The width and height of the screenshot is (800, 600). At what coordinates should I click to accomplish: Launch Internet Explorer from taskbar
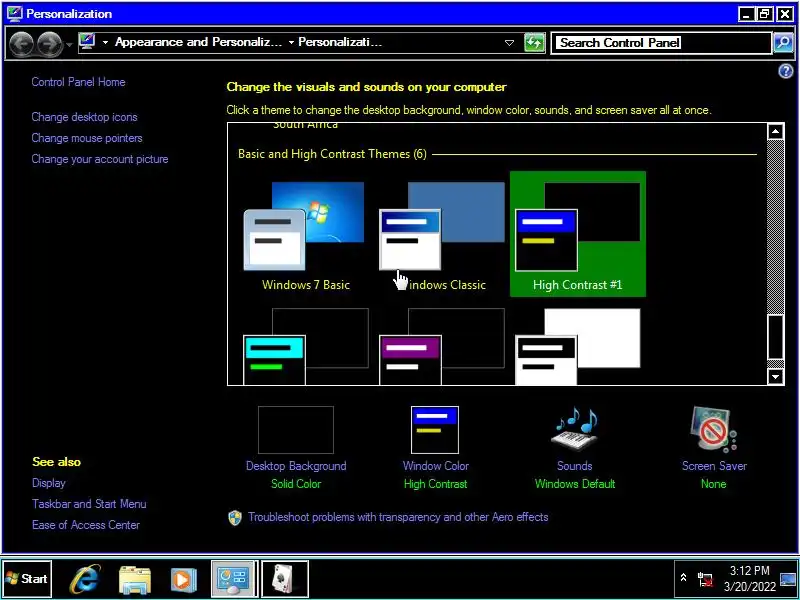click(x=85, y=579)
